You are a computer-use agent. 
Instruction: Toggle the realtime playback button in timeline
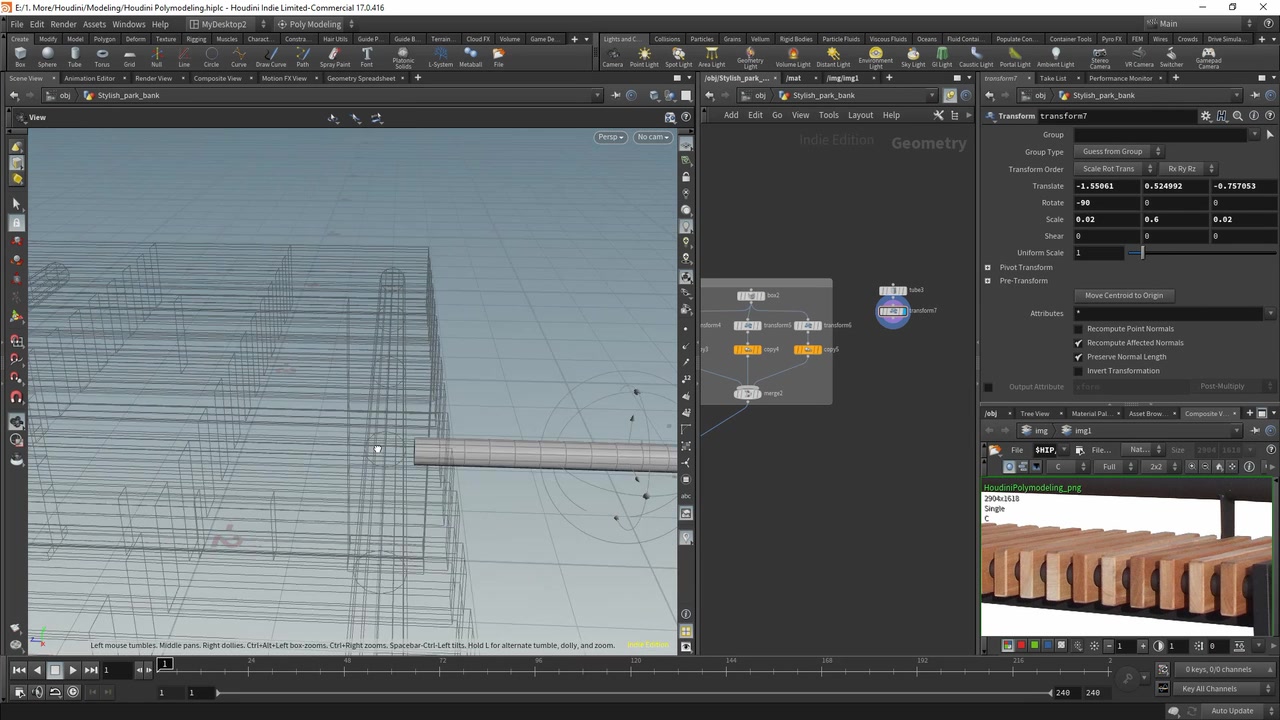[72, 692]
